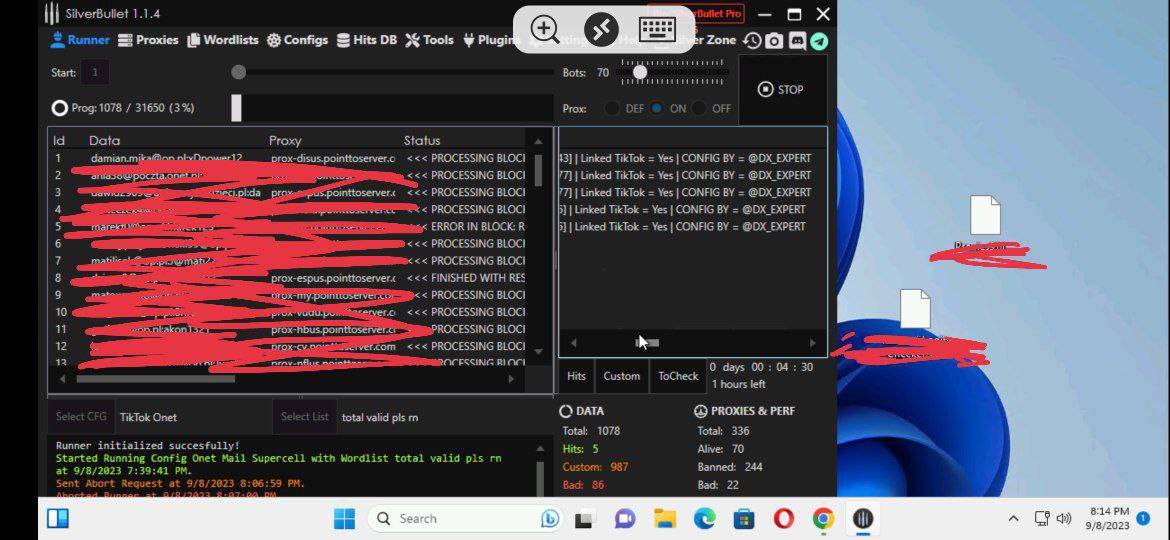
Task: Select the OFF proxy mode radio button
Action: click(x=699, y=108)
